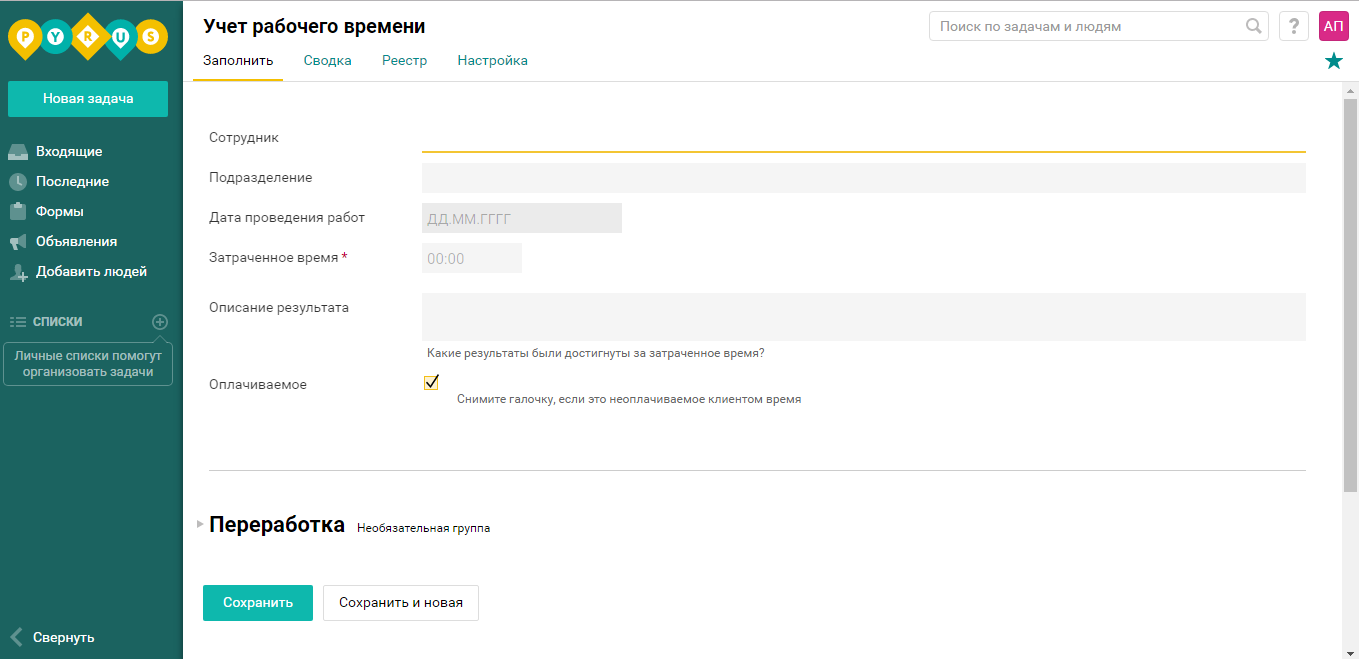This screenshot has width=1359, height=659.
Task: Open the Дата проведения работ date picker
Action: [x=522, y=217]
